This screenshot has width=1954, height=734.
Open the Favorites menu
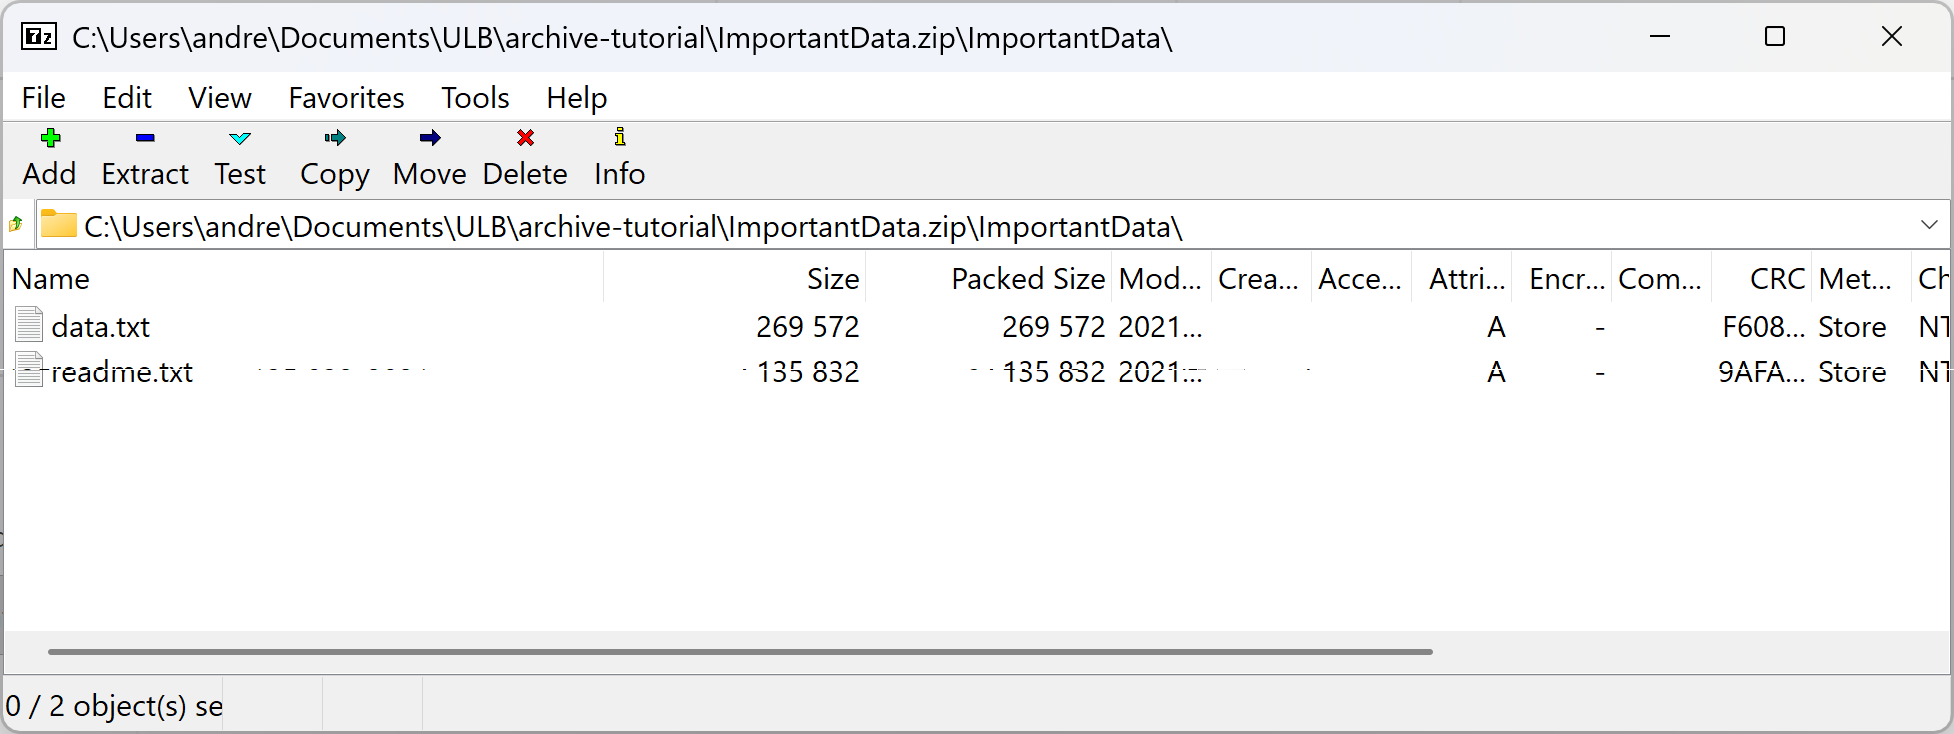tap(346, 98)
